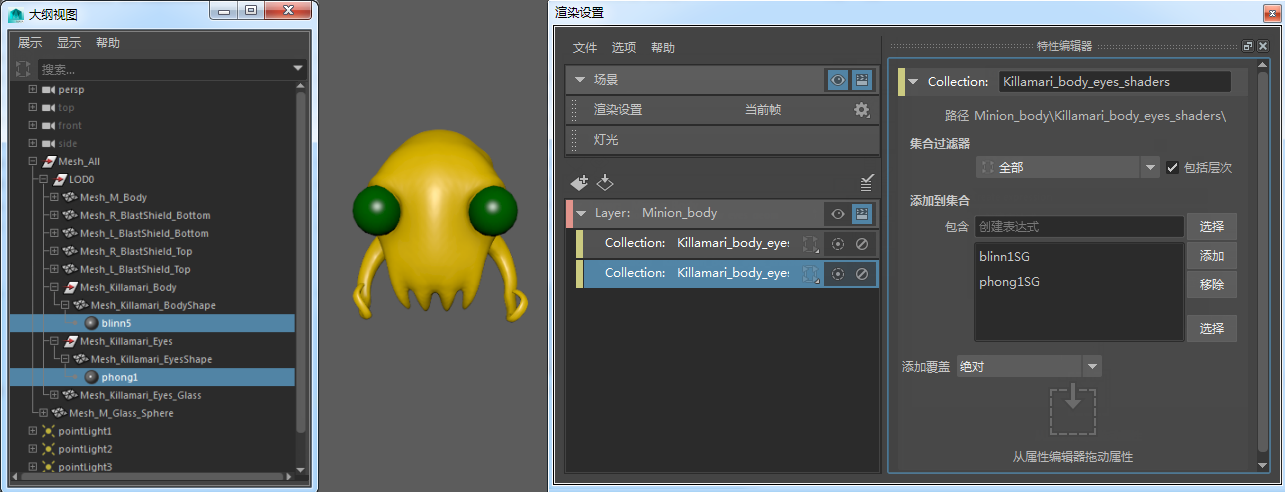This screenshot has width=1285, height=492.
Task: Collapse the Mesh_All tree node
Action: point(32,162)
